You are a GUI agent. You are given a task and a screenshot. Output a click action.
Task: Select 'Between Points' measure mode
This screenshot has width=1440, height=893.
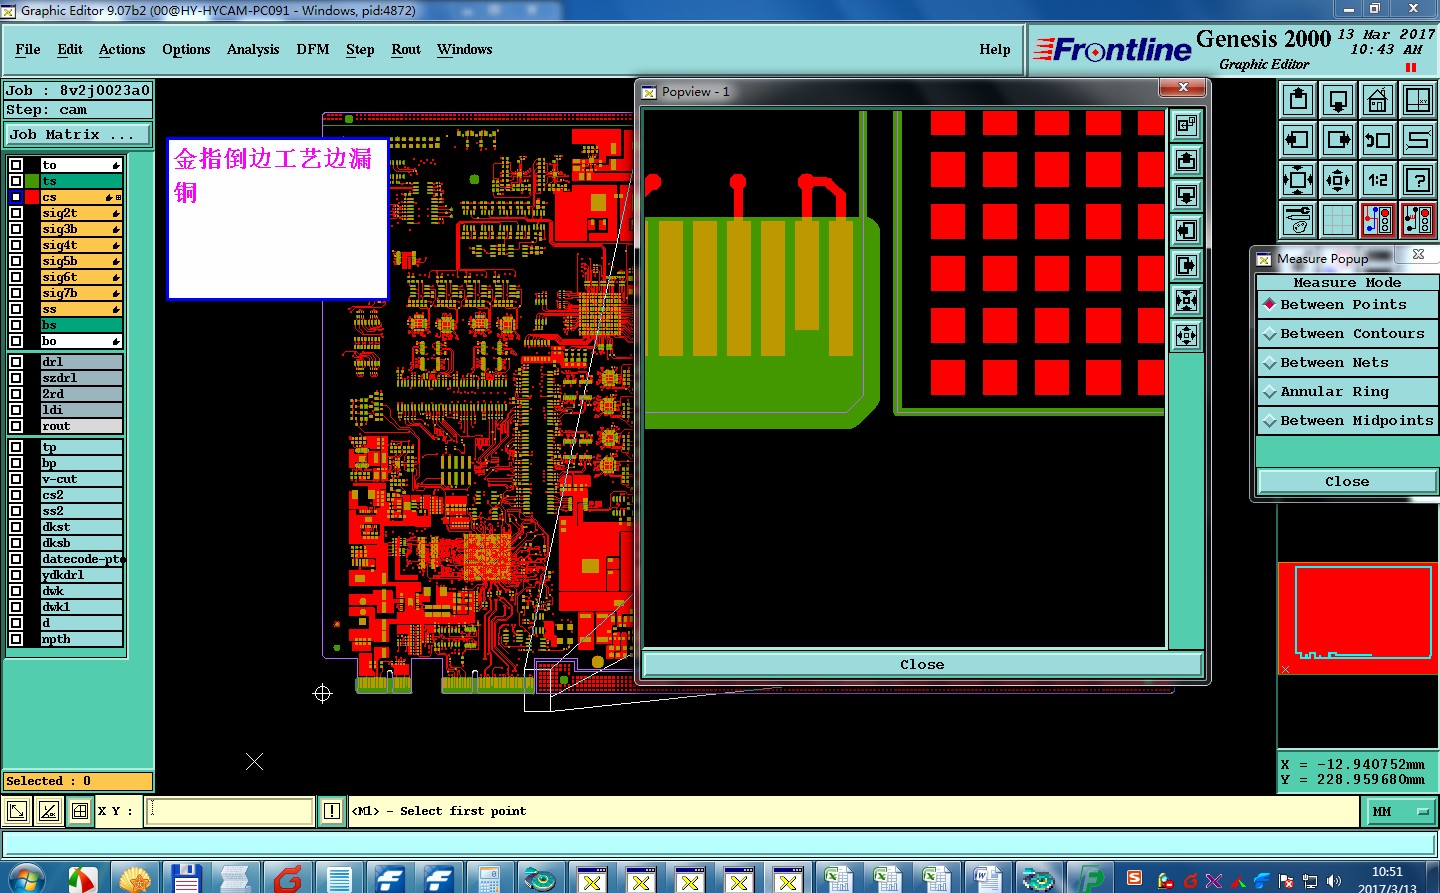point(1347,305)
